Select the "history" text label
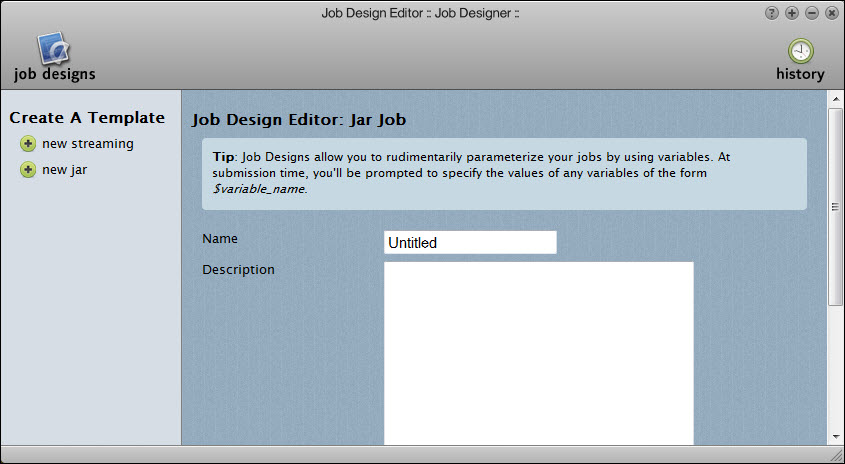845x464 pixels. [800, 74]
